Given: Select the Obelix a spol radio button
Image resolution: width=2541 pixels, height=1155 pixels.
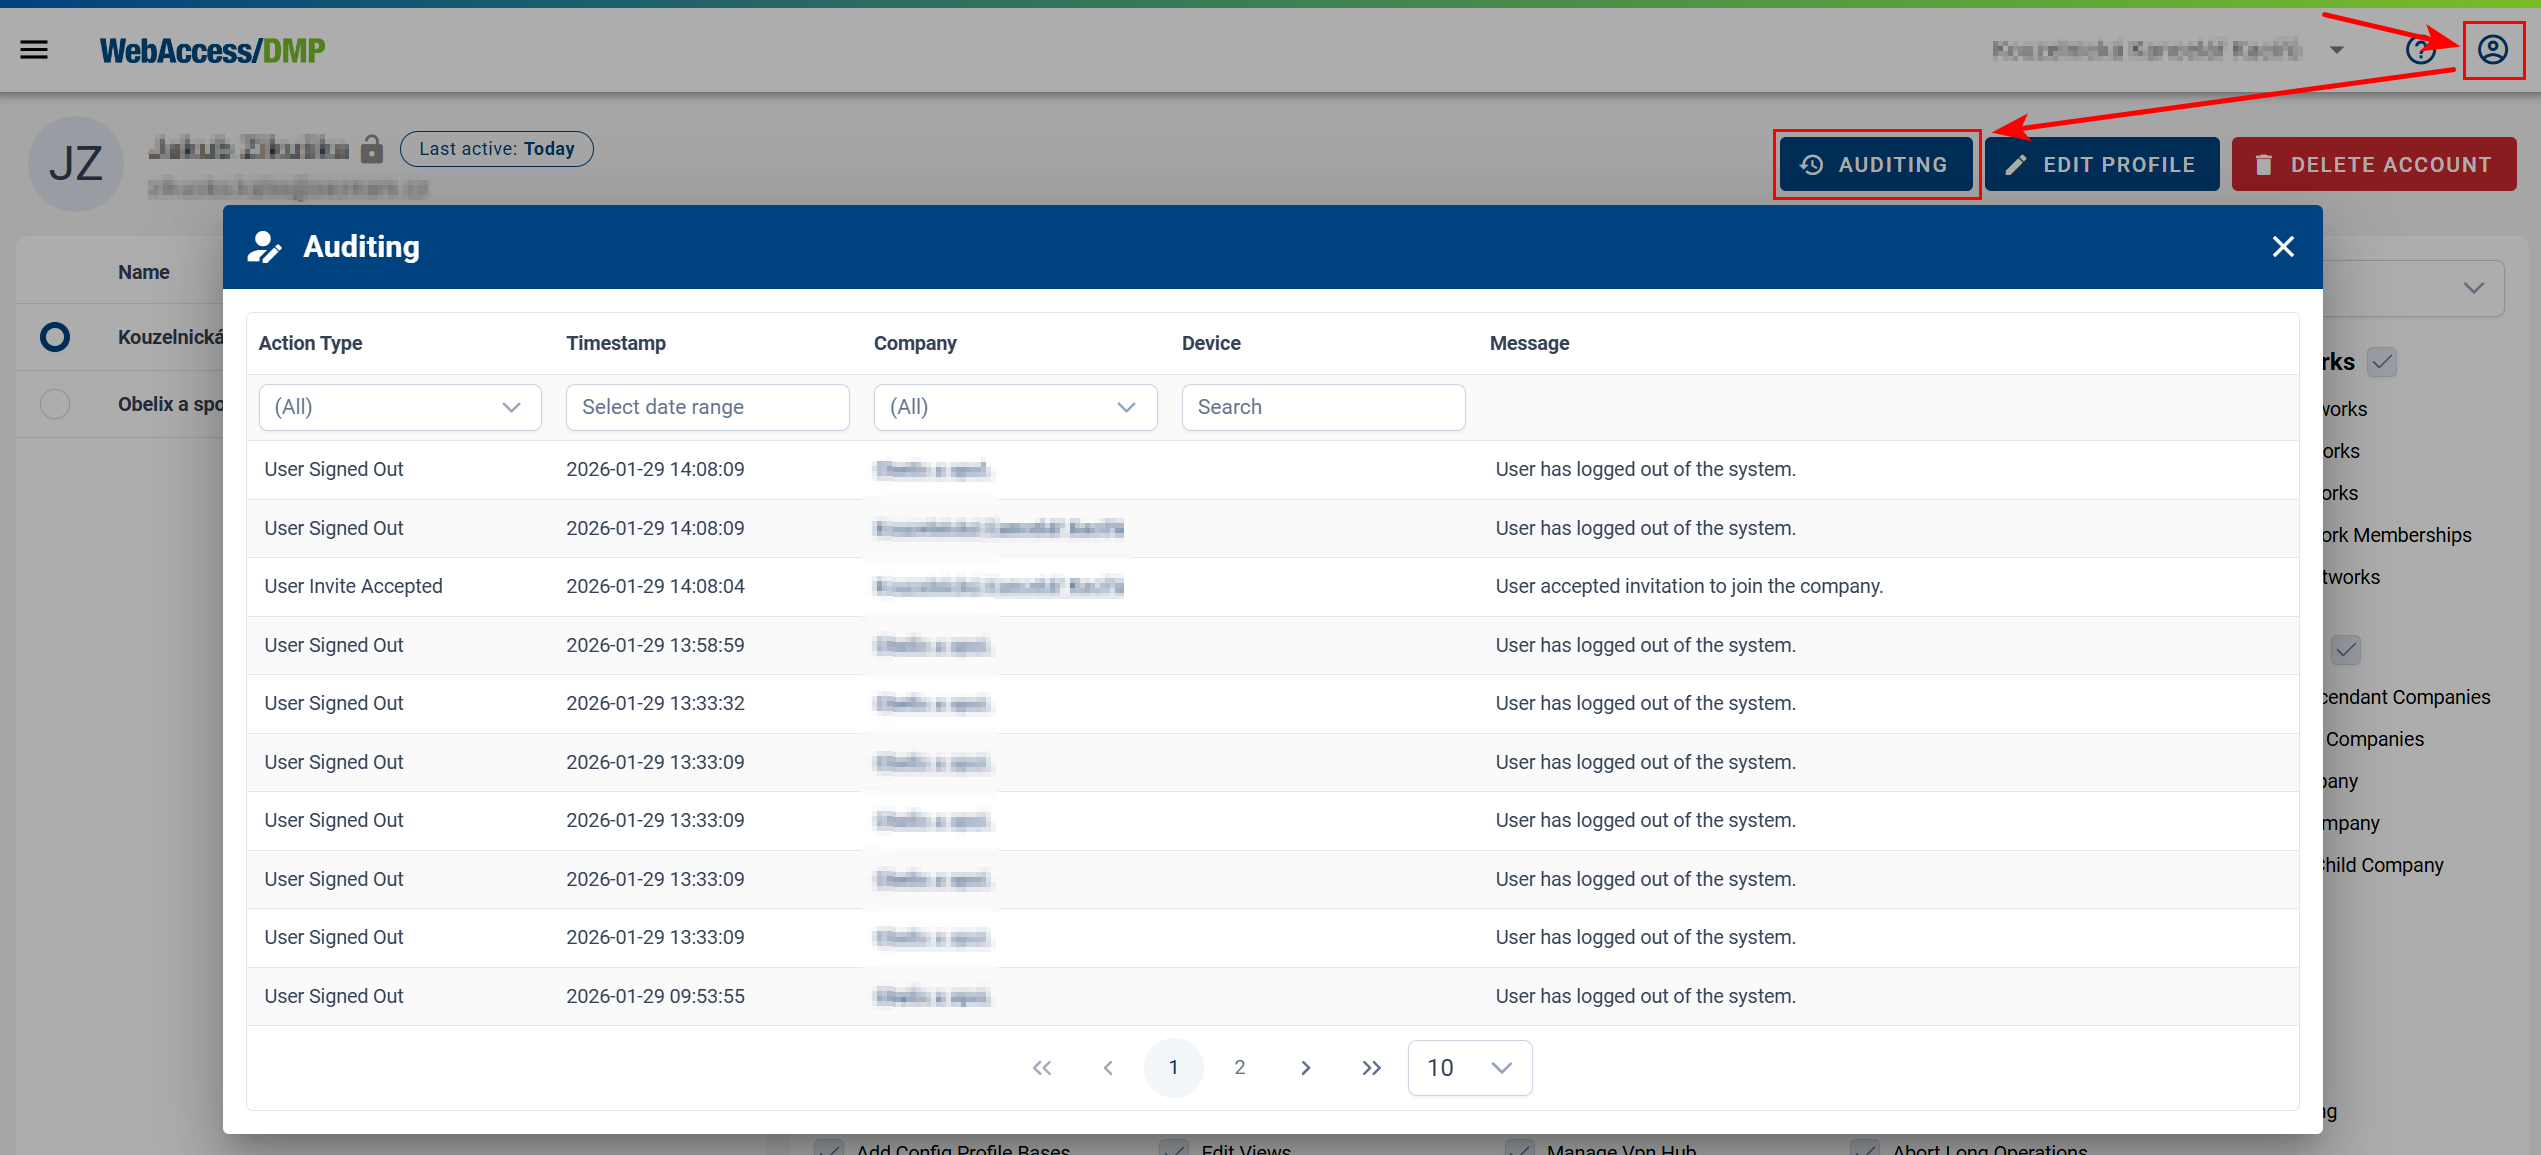Looking at the screenshot, I should tap(55, 404).
